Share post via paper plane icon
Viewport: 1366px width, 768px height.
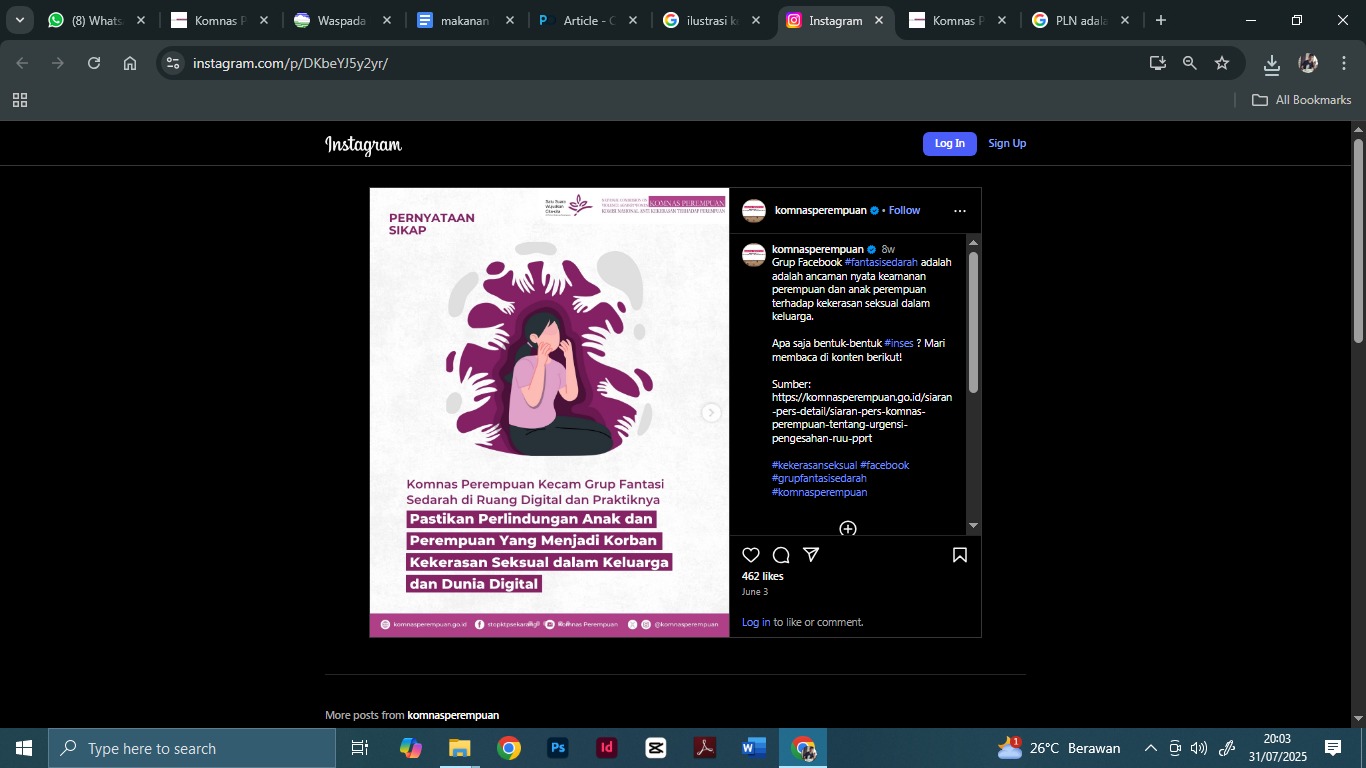[811, 555]
